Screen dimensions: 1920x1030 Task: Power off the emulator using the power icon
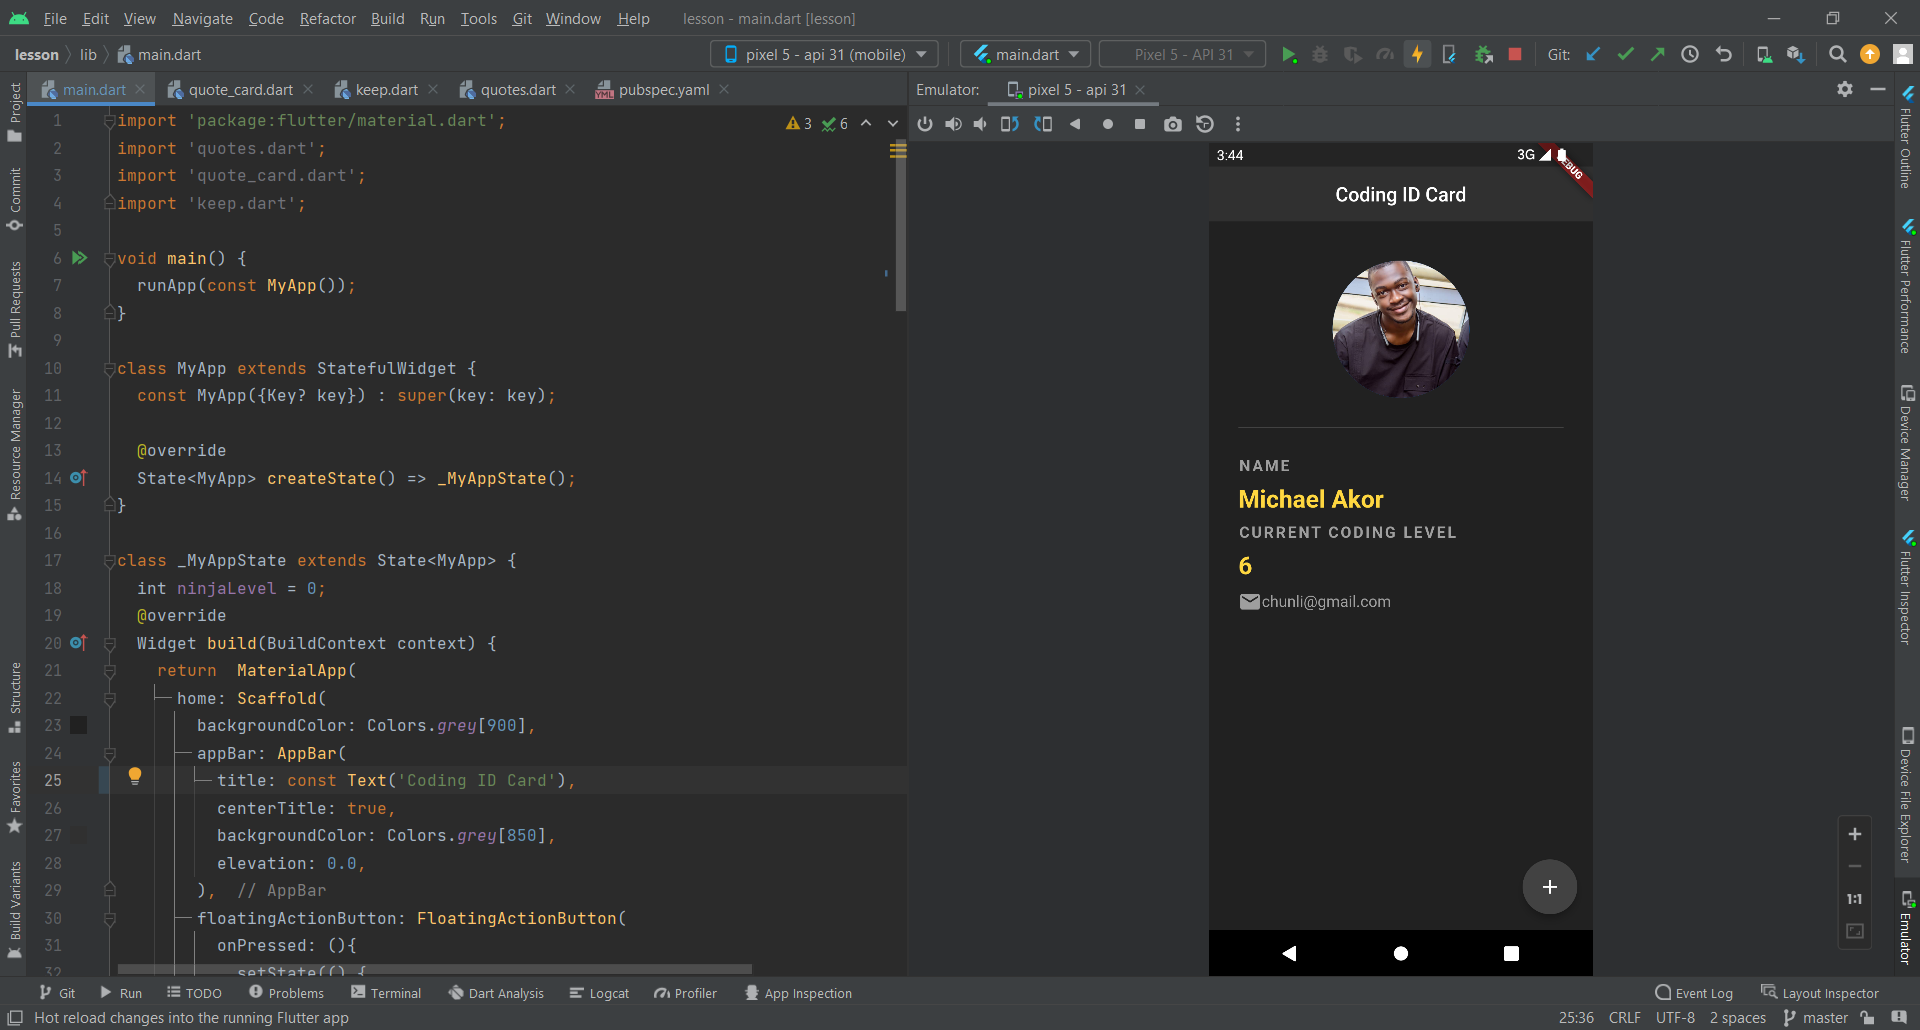coord(925,124)
